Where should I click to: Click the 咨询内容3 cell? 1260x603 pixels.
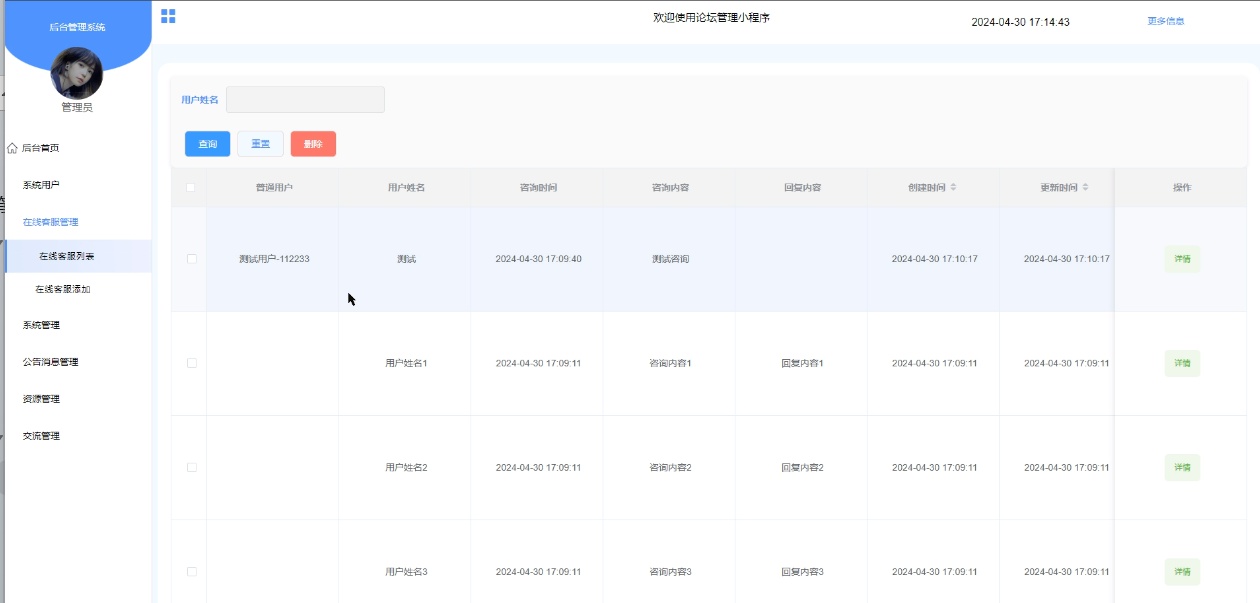point(670,571)
